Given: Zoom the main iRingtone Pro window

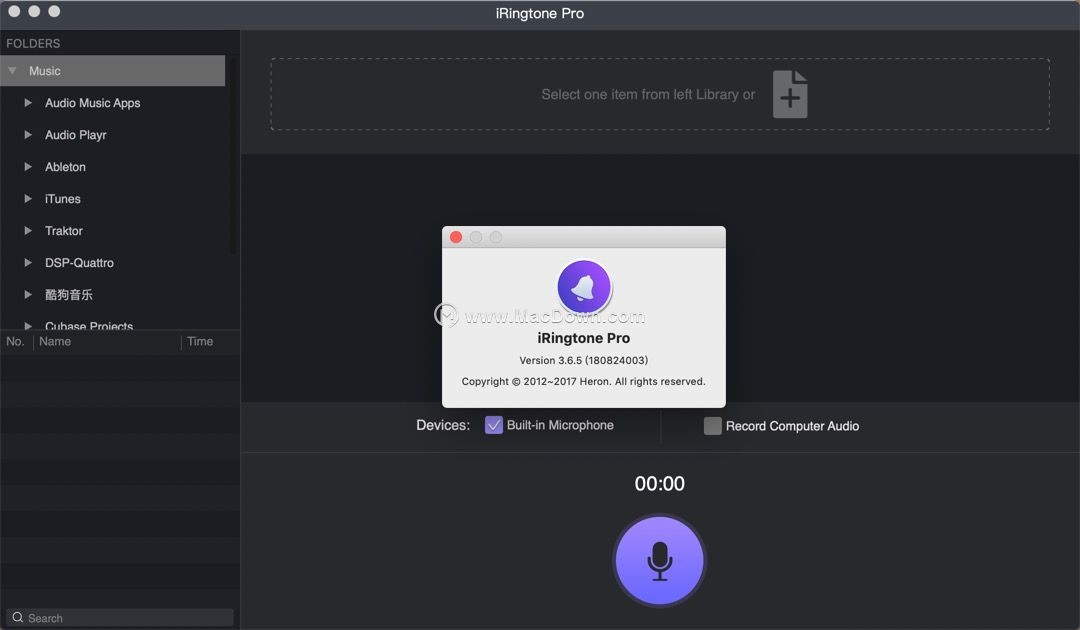Looking at the screenshot, I should (54, 11).
